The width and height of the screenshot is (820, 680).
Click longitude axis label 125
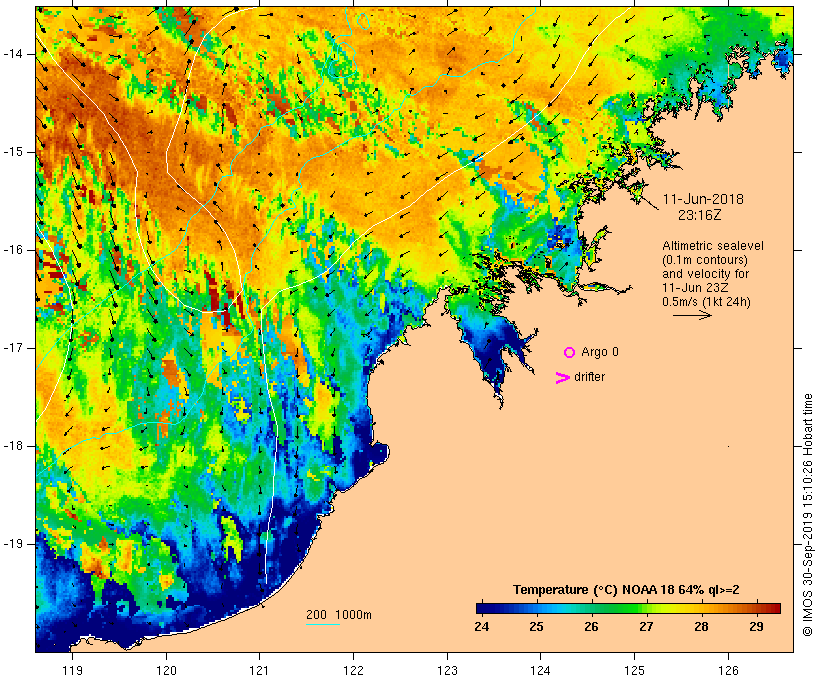(634, 671)
